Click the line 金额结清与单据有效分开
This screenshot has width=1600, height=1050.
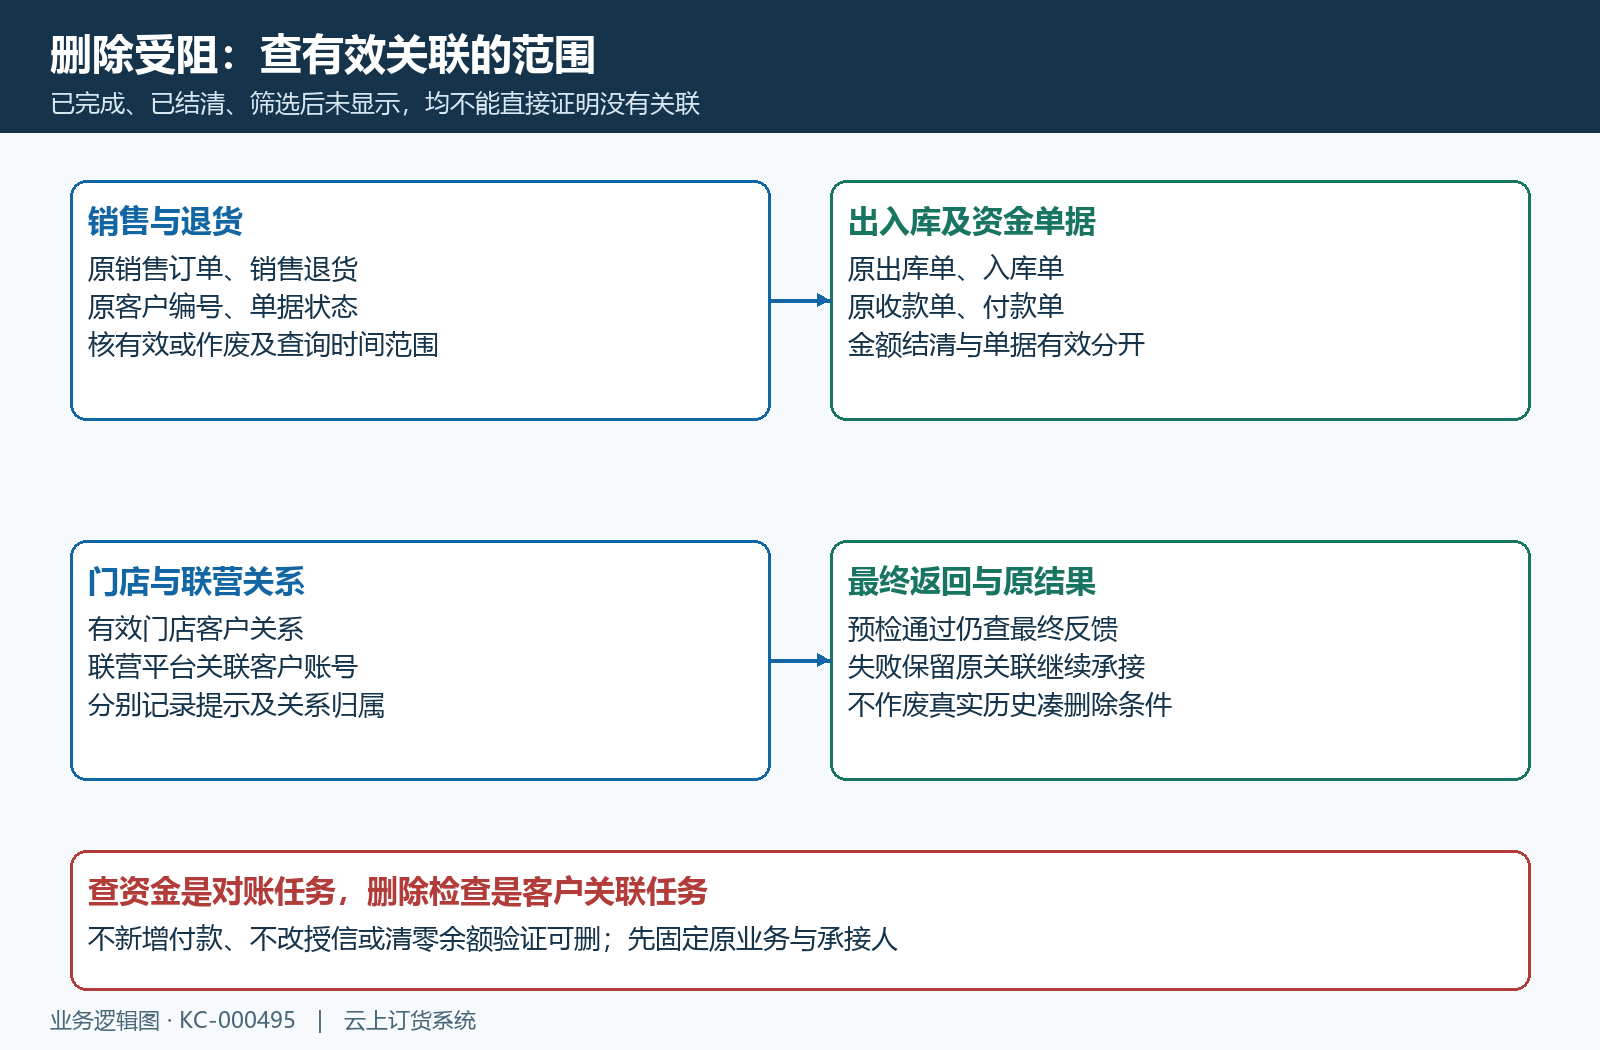click(x=996, y=345)
